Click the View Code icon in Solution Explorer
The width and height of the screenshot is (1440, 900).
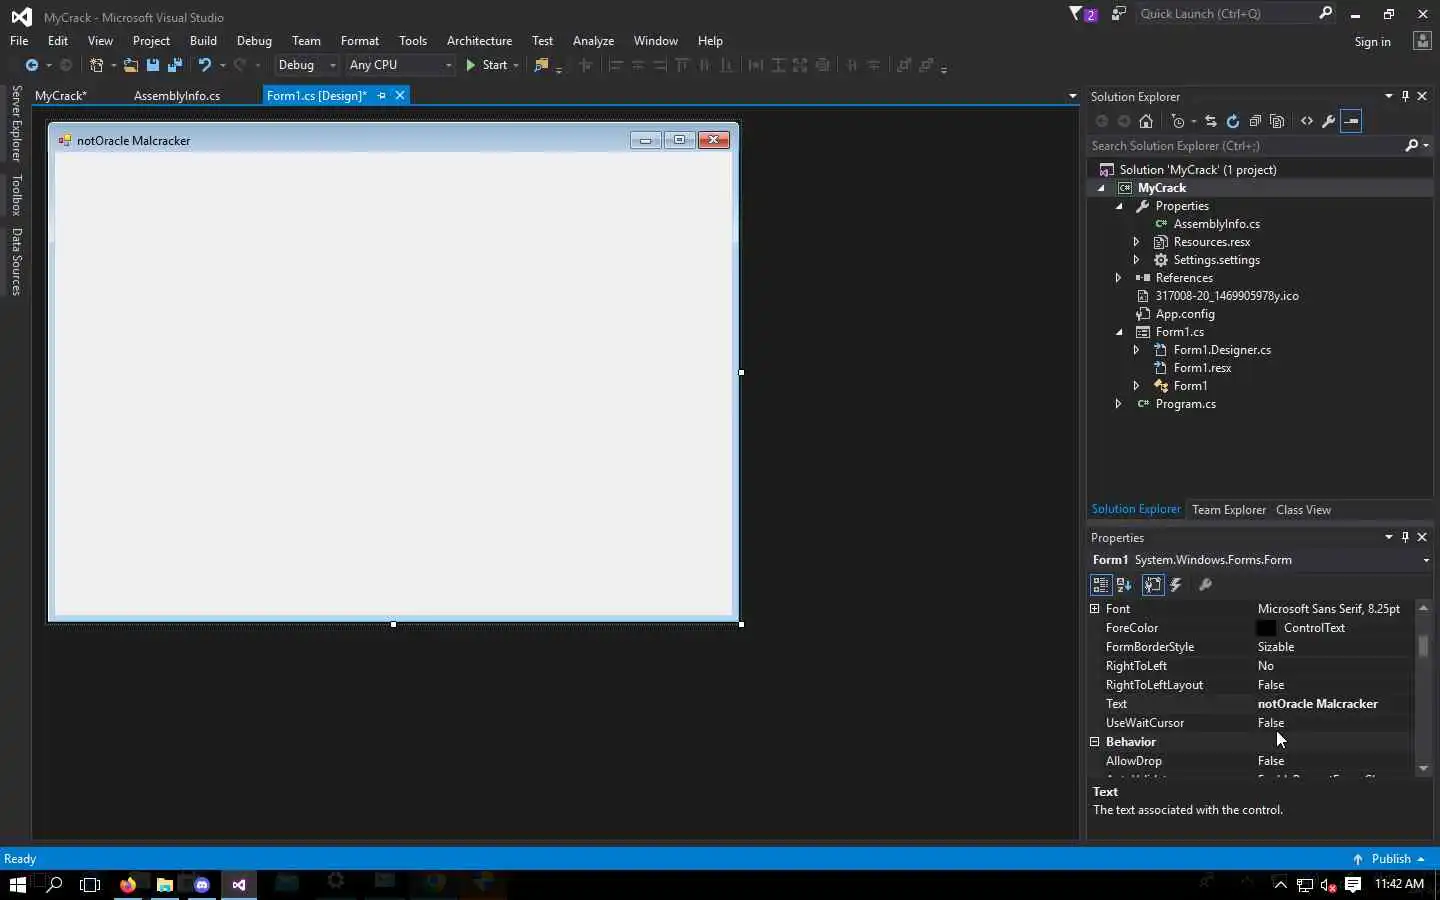click(x=1307, y=121)
